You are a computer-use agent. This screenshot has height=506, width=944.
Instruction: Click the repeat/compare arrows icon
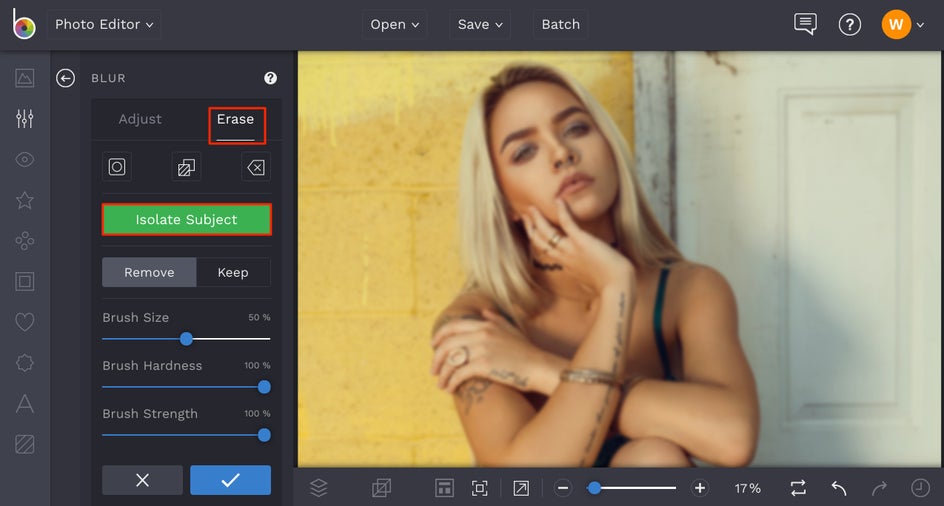coord(798,488)
